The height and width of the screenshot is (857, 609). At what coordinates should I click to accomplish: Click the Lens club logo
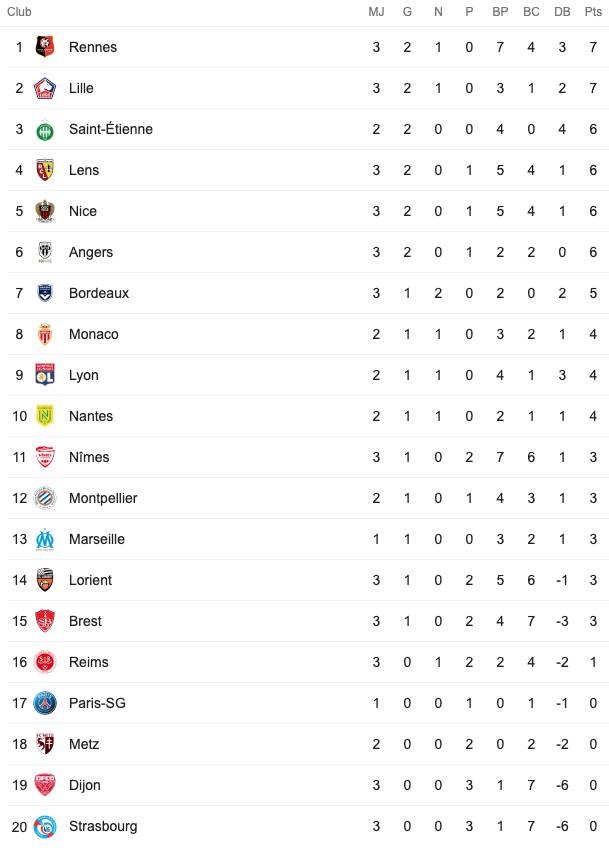click(x=45, y=170)
